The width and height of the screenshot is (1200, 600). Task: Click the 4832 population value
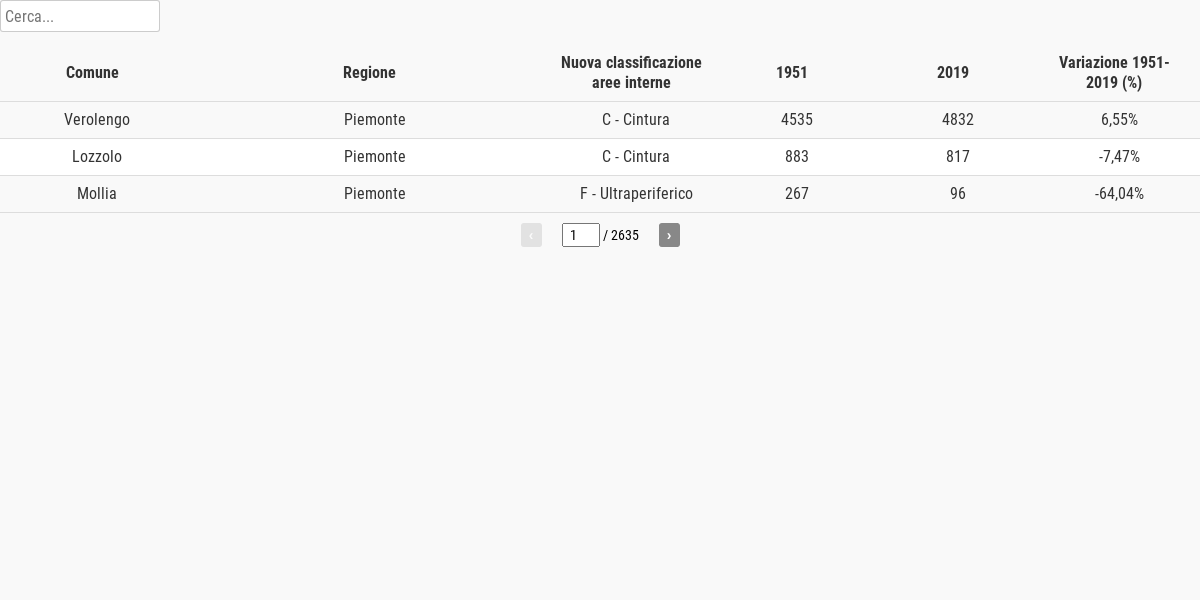click(958, 120)
